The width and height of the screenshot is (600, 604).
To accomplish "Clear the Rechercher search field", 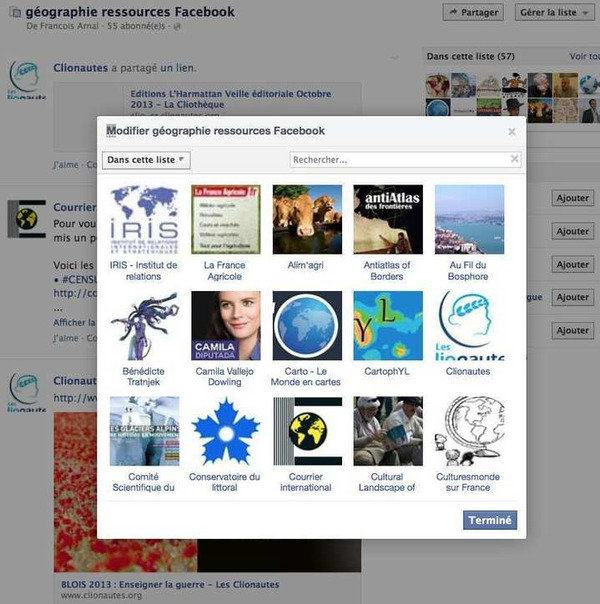I will coord(514,159).
